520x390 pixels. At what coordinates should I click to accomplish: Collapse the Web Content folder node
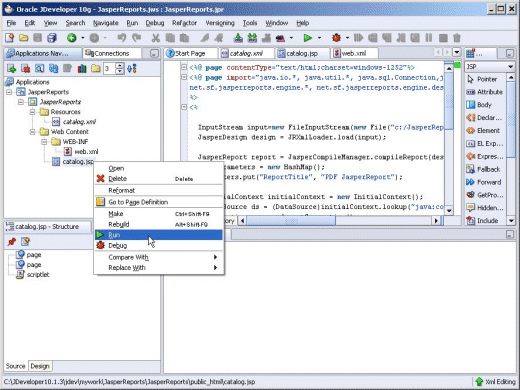click(32, 132)
